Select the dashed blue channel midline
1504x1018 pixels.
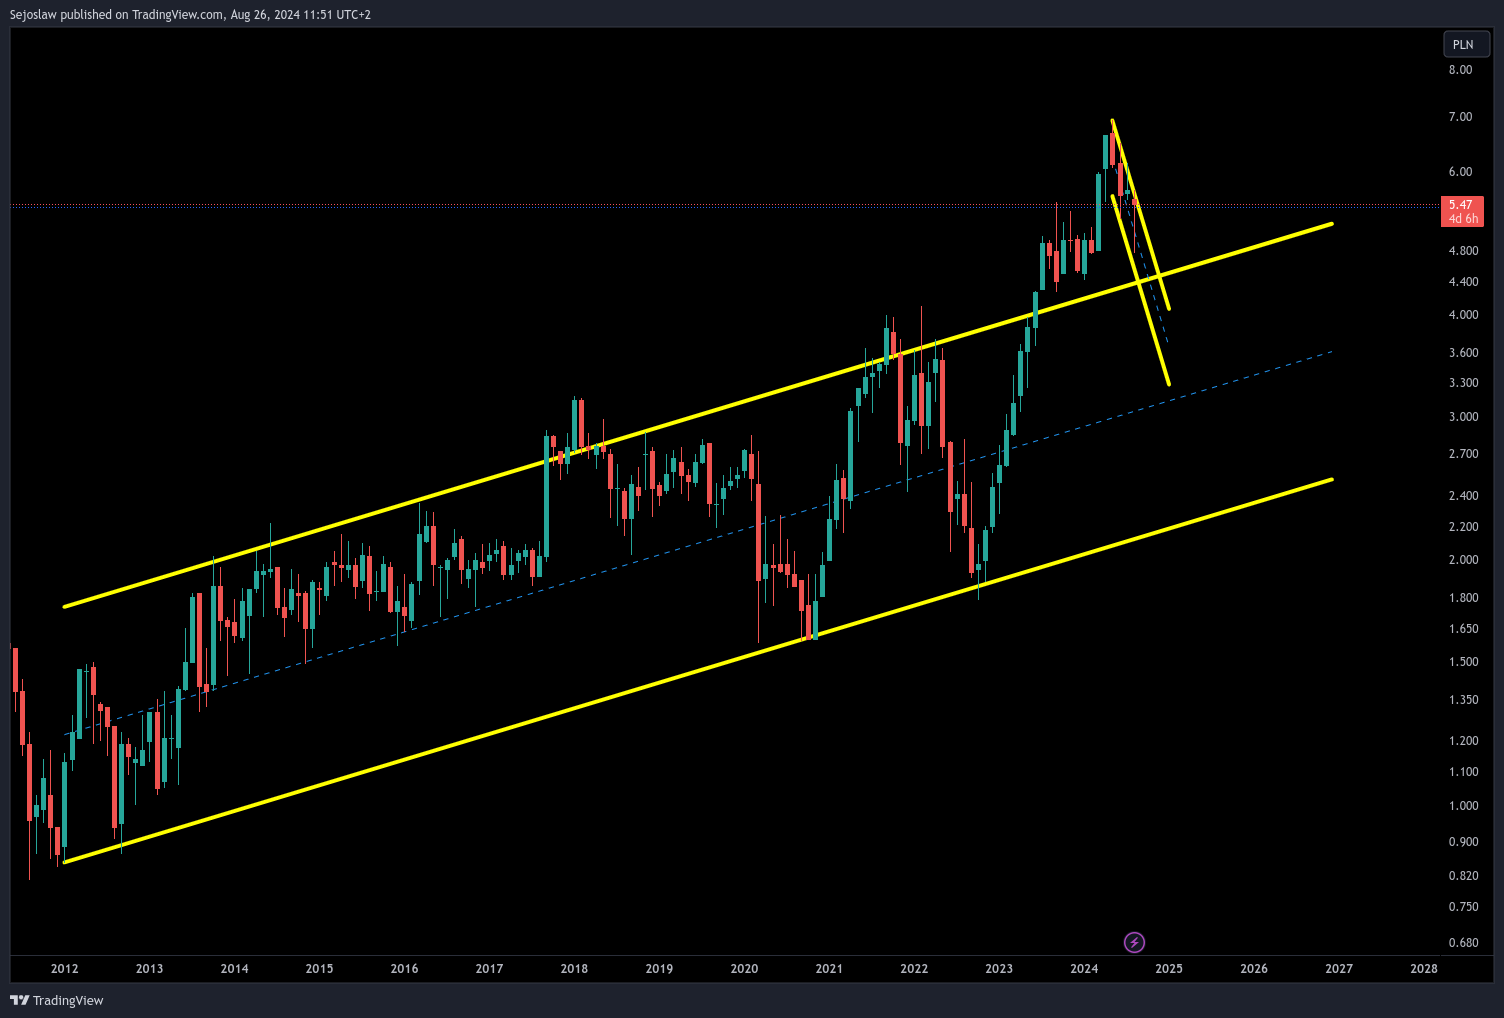[x=700, y=543]
